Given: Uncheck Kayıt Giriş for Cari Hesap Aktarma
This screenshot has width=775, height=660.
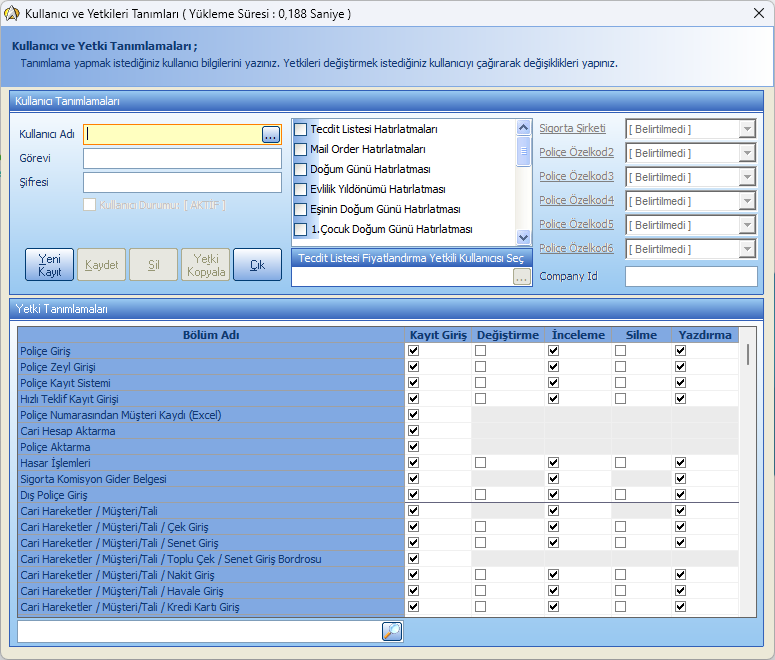Looking at the screenshot, I should [x=414, y=431].
